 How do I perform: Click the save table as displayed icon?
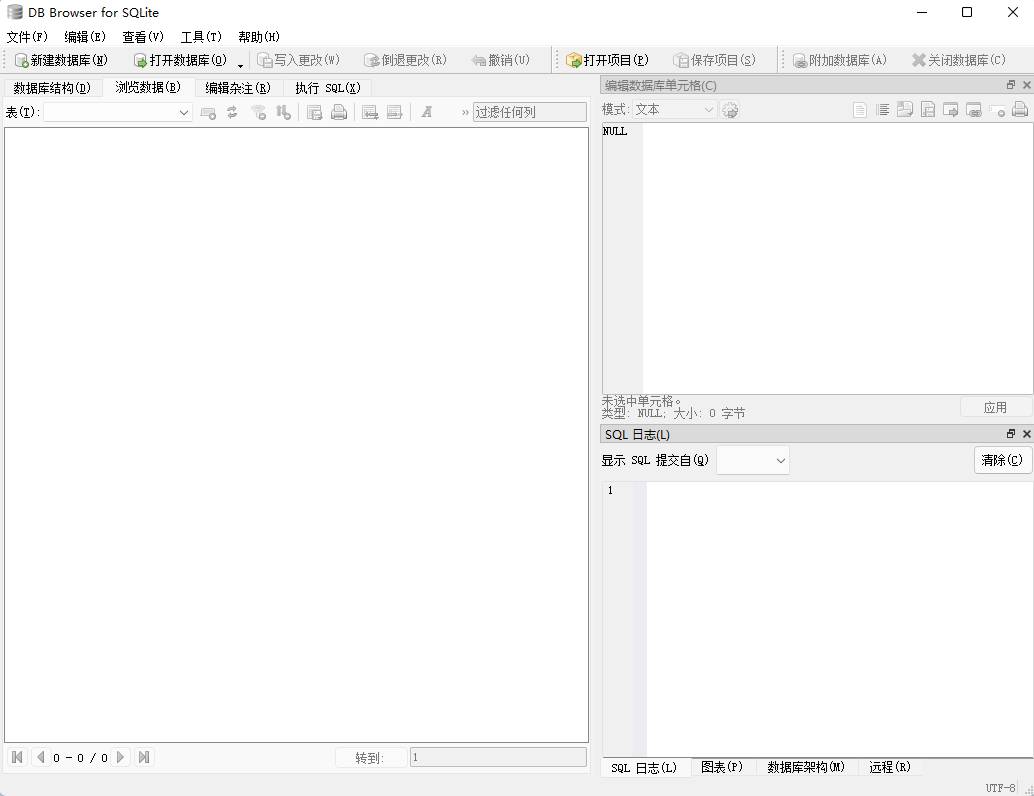coord(315,112)
